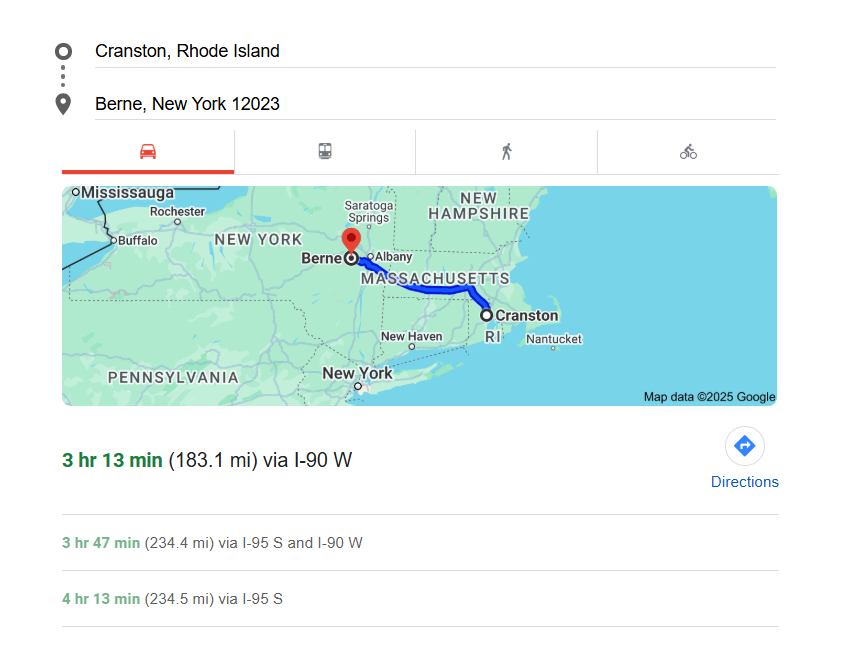Choose the walking travel mode

pos(506,152)
